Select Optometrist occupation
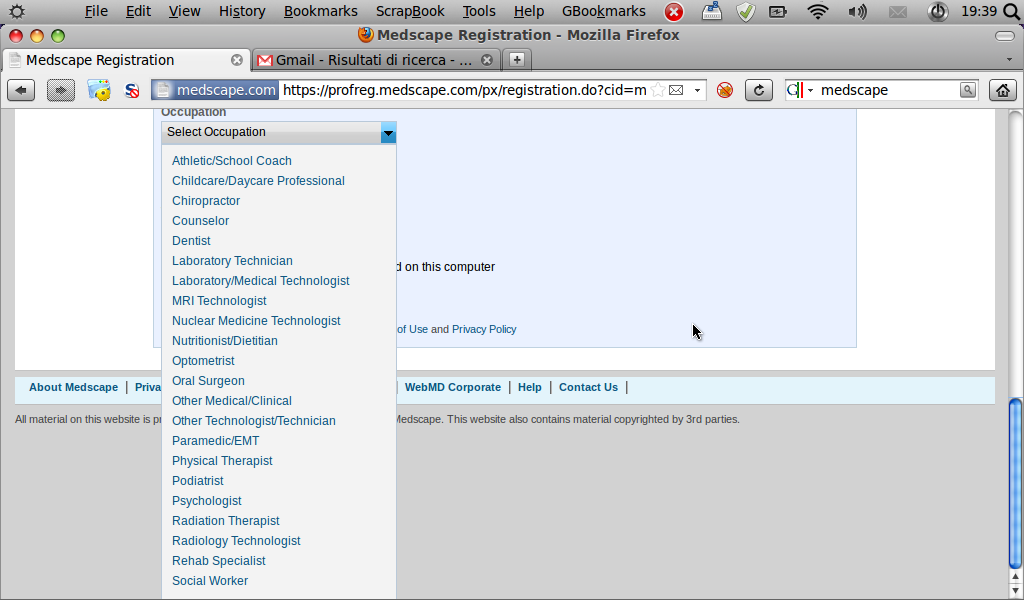 pyautogui.click(x=203, y=361)
